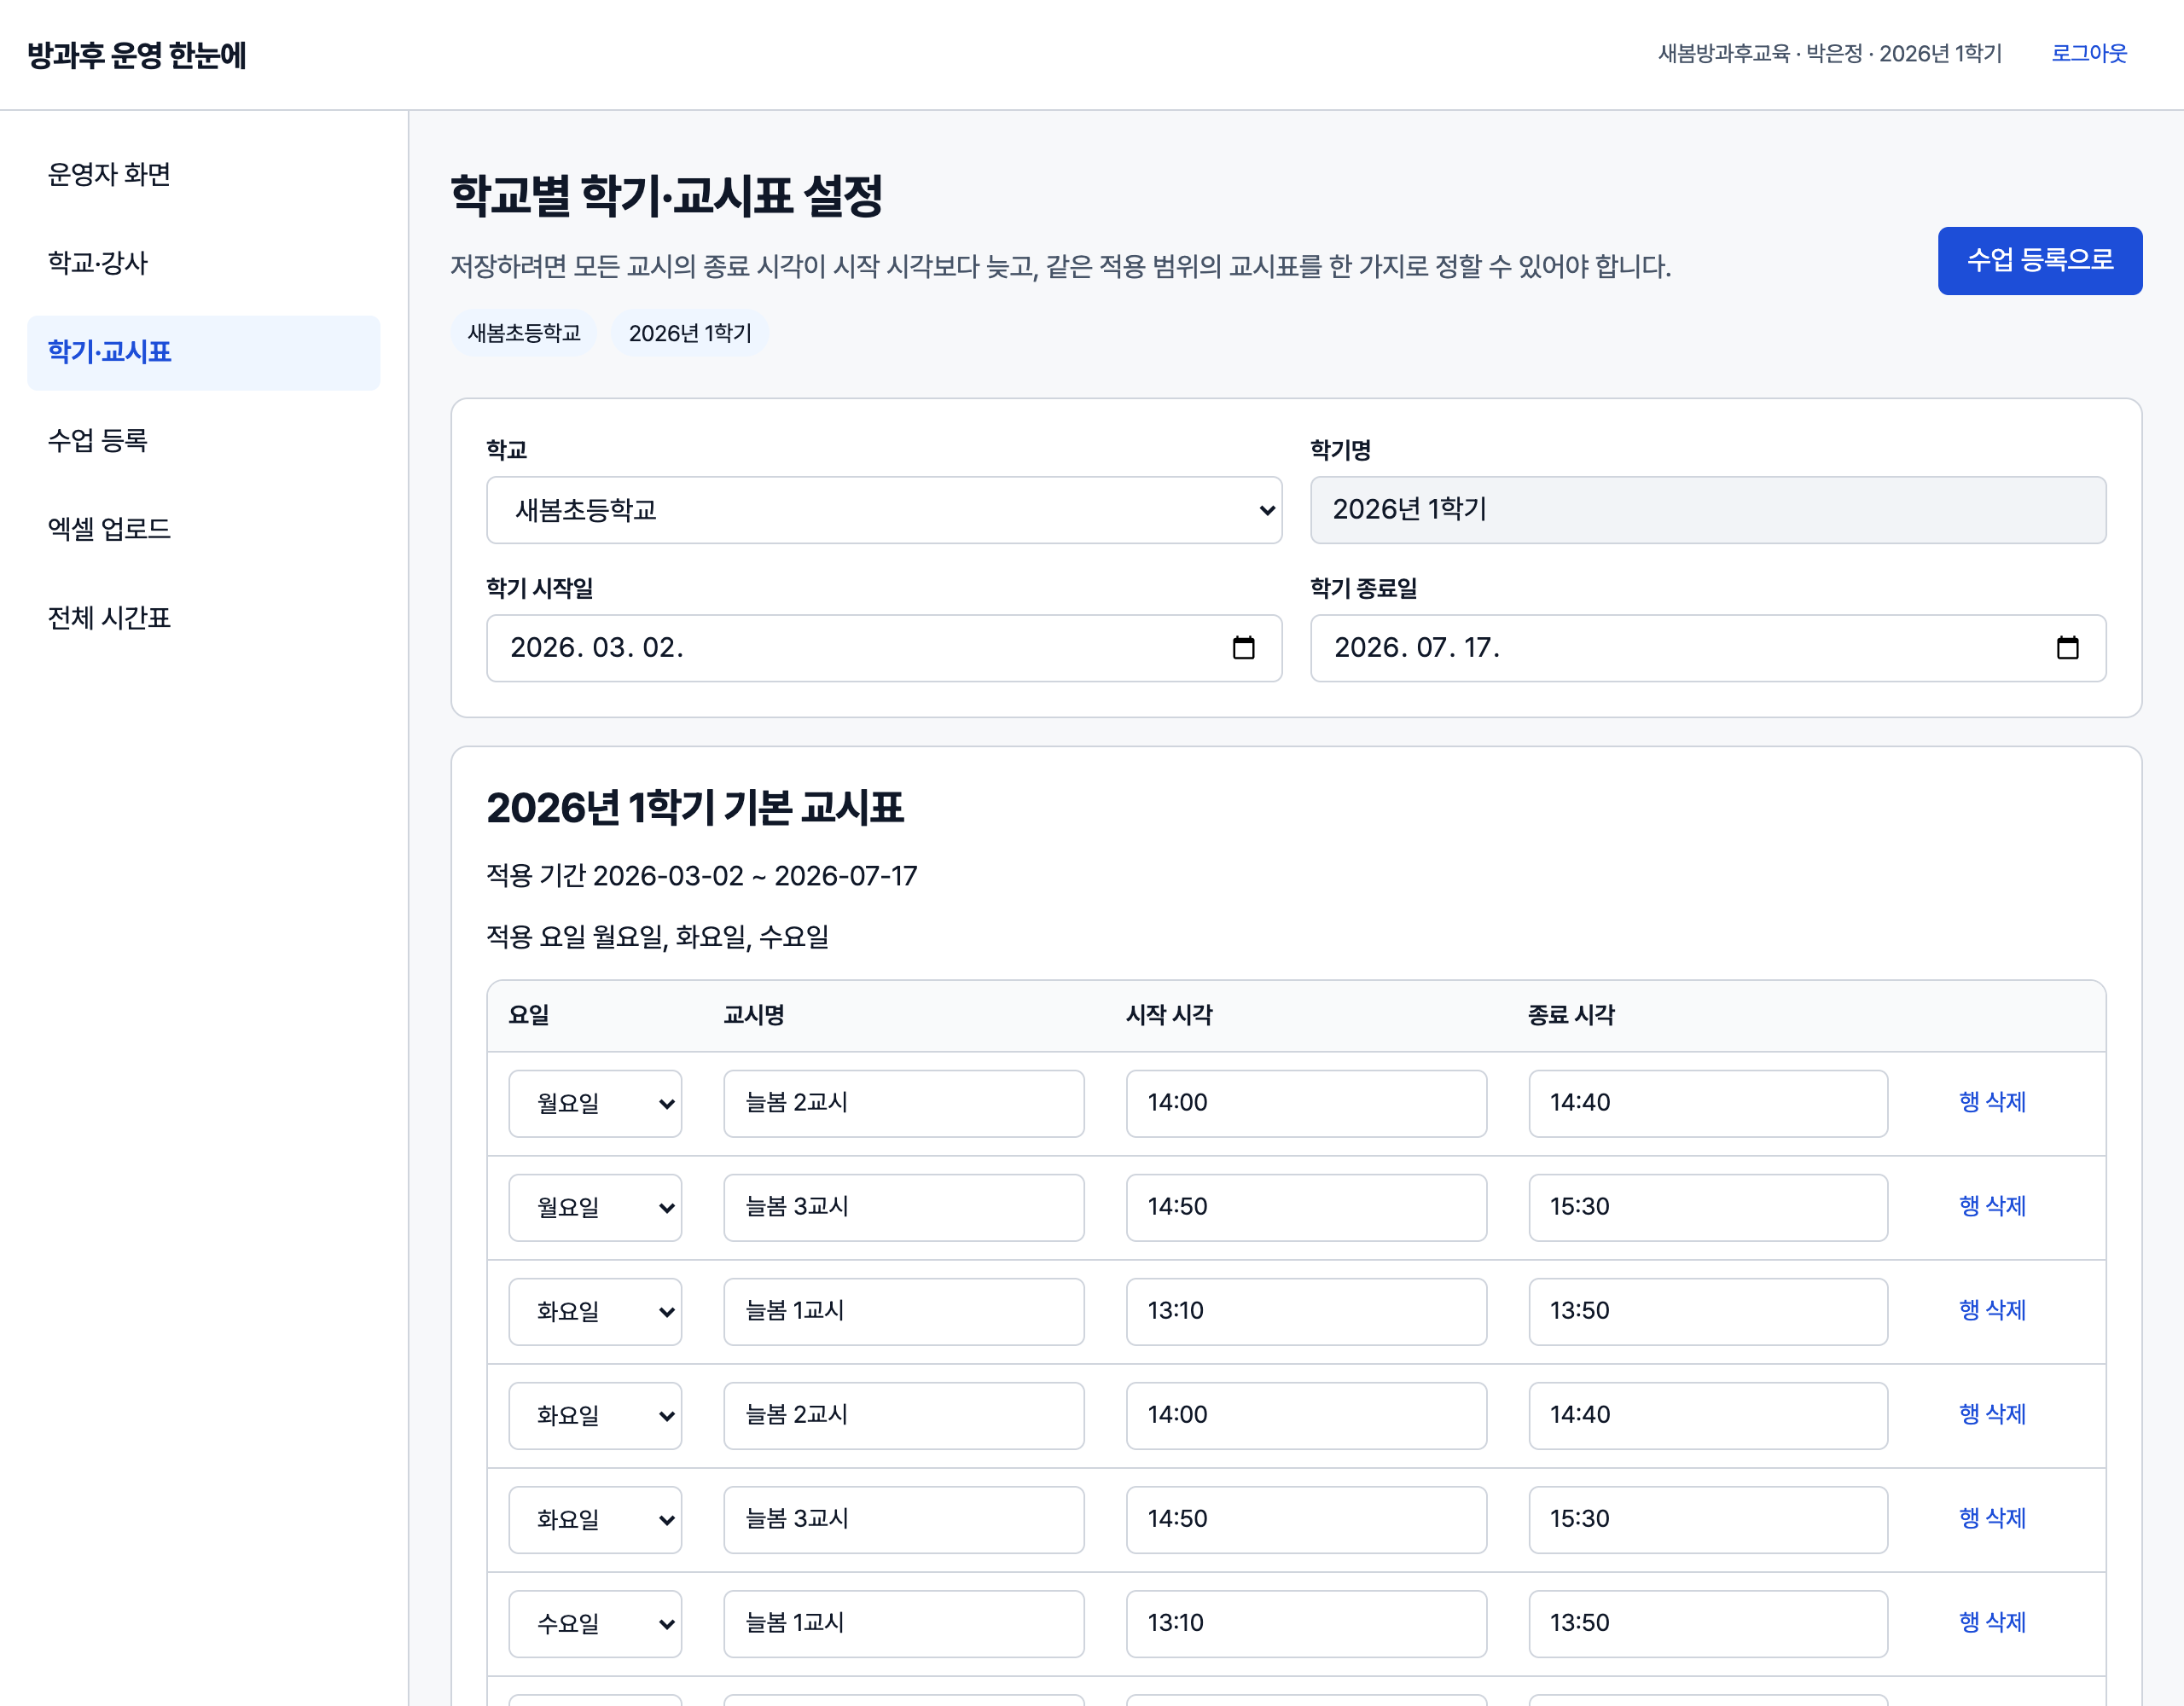Open 수업 등록 in sidebar
This screenshot has width=2184, height=1706.
[204, 440]
